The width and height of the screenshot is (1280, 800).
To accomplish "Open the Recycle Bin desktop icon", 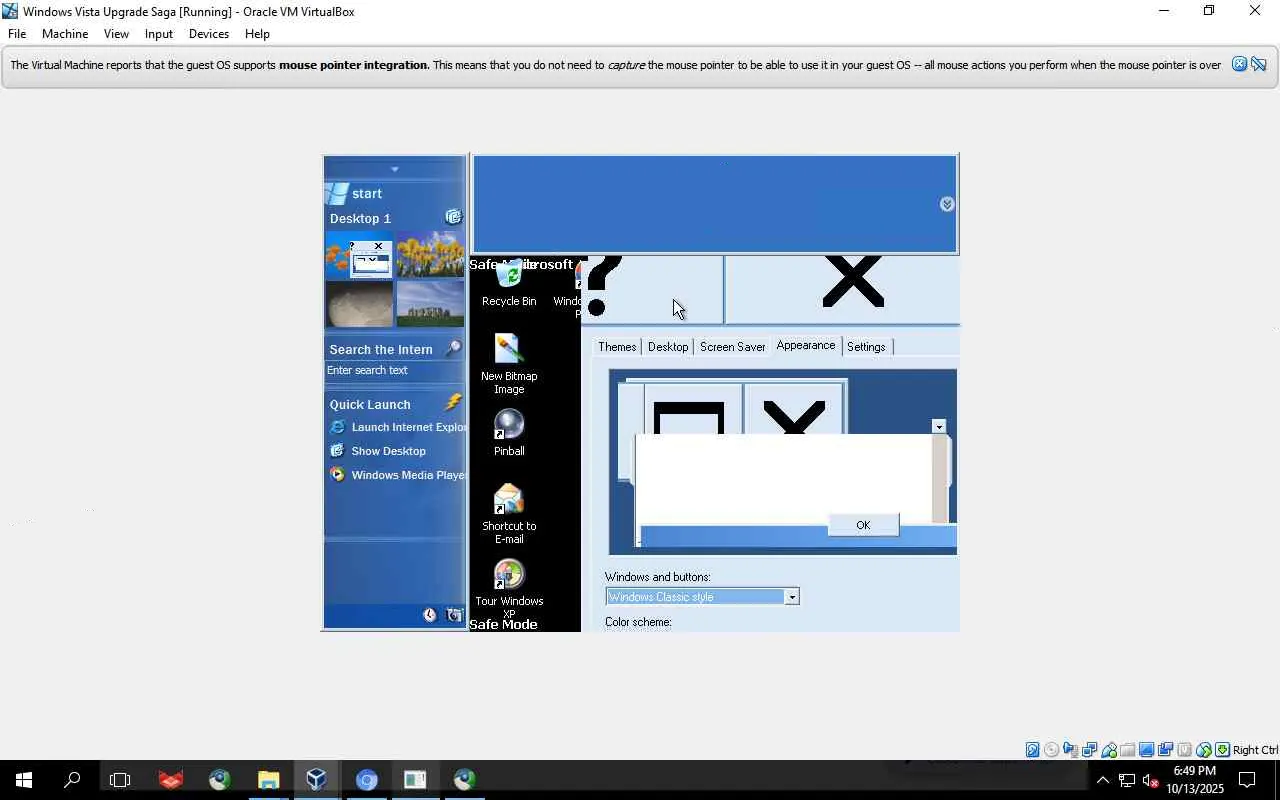I will pos(509,275).
